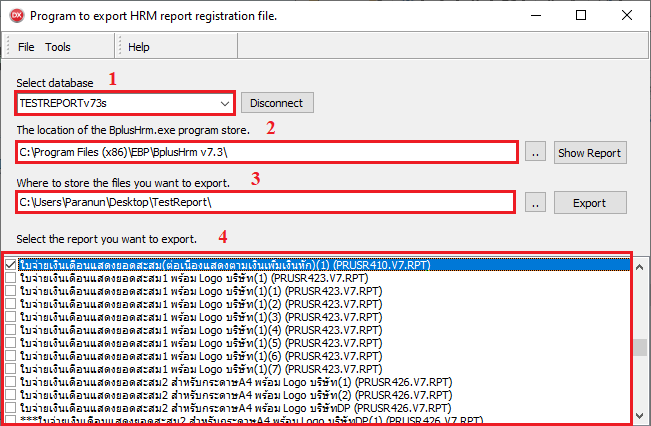
Task: Click the app icon in title bar
Action: pyautogui.click(x=15, y=16)
